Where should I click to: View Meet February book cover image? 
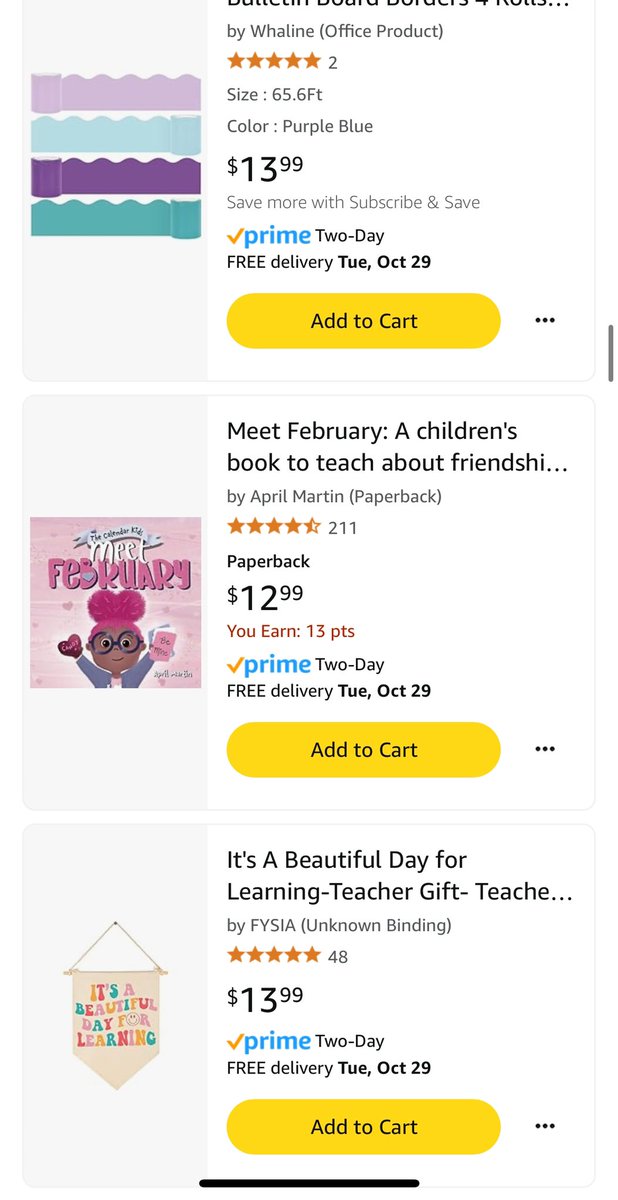tap(115, 602)
